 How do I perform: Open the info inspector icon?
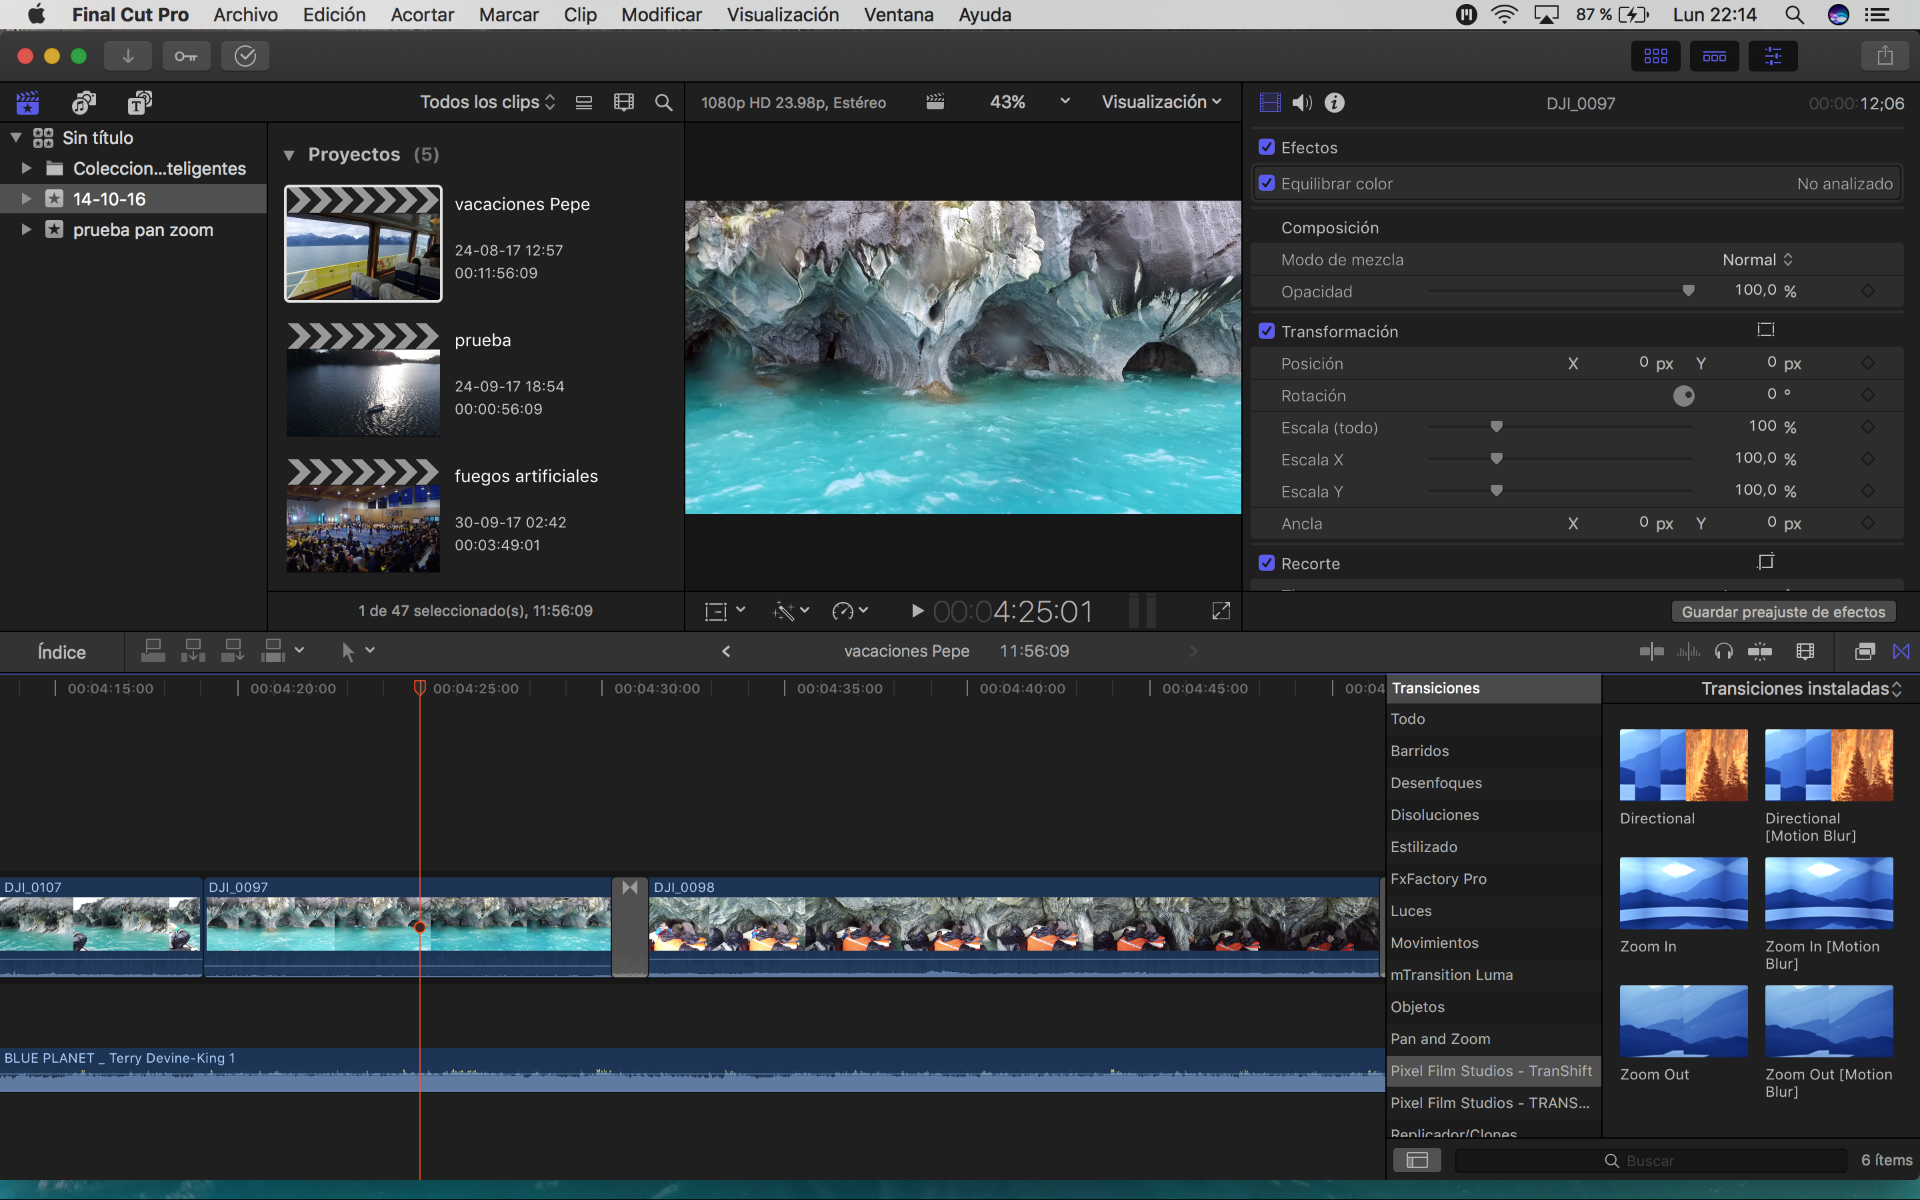click(1334, 102)
